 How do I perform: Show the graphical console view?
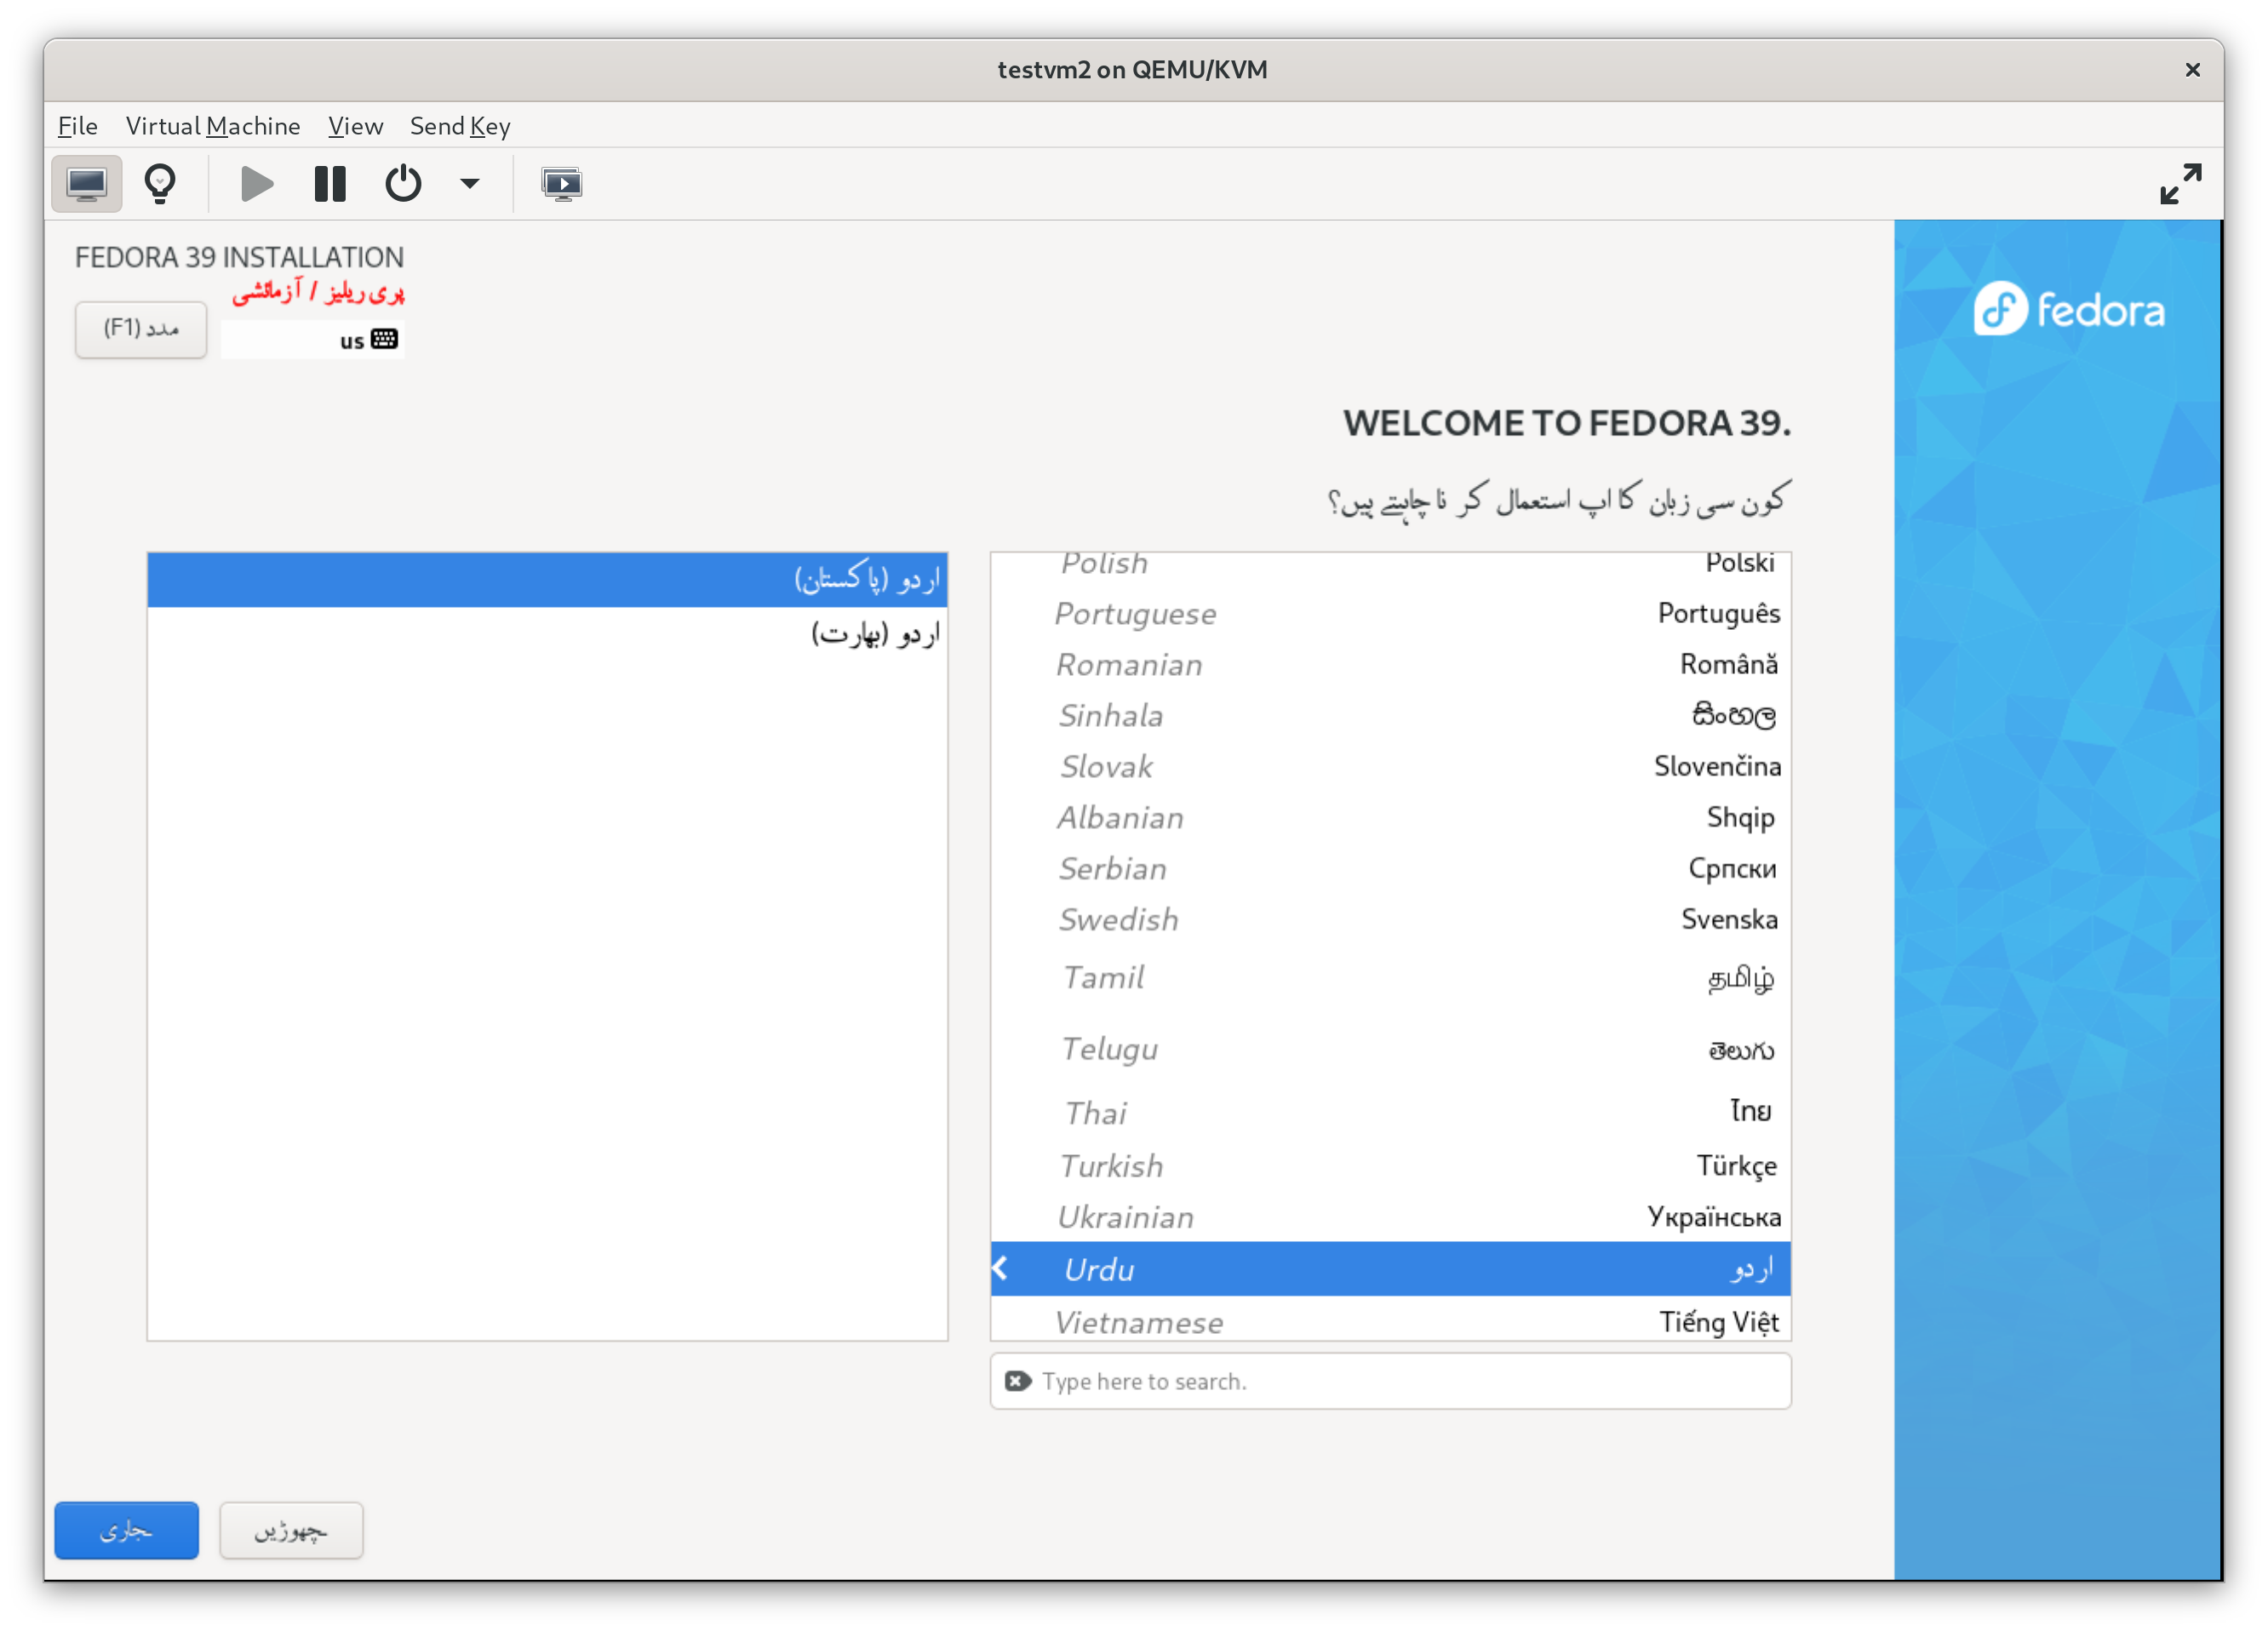tap(87, 184)
